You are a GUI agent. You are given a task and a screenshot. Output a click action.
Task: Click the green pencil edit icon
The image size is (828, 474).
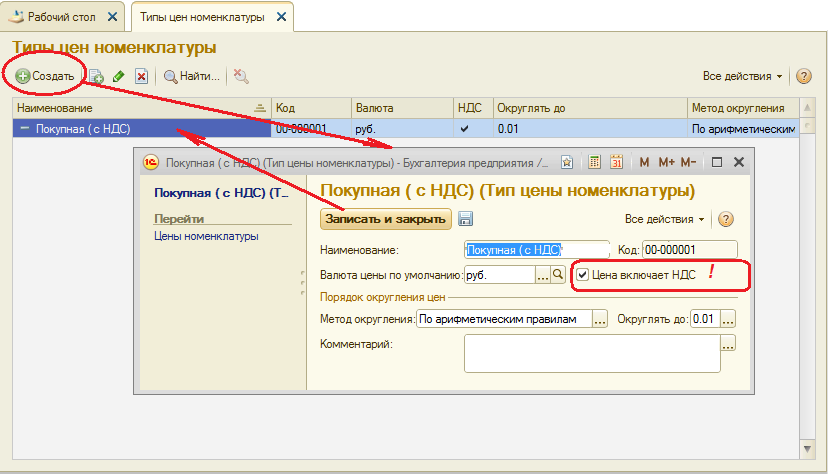point(119,76)
